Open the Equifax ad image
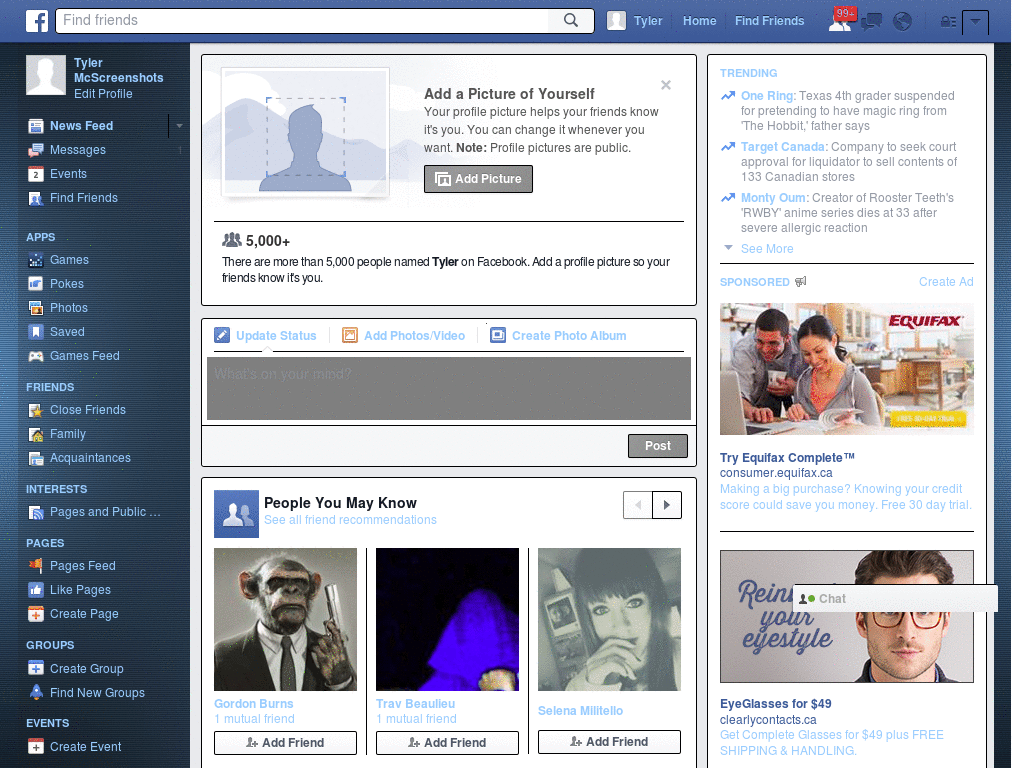 pos(846,369)
